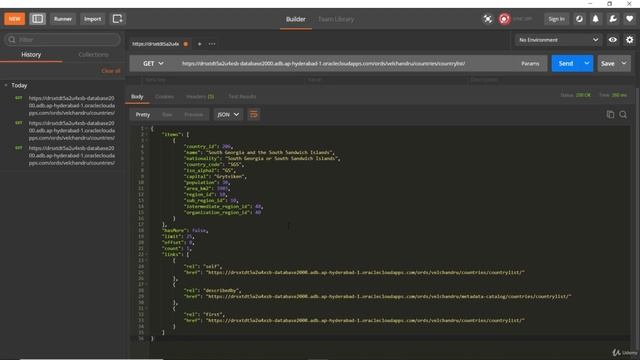Open response search magnifier icon
The height and width of the screenshot is (360, 640).
click(x=623, y=115)
